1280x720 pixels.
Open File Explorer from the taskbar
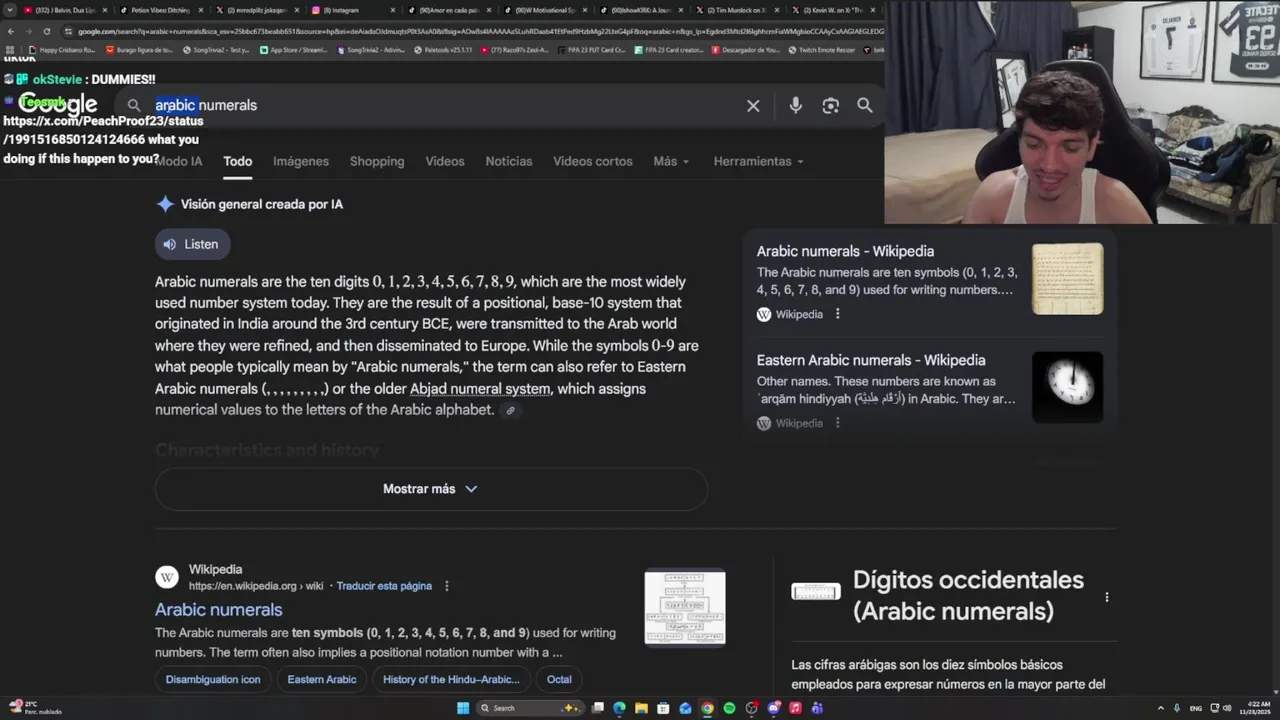click(641, 708)
